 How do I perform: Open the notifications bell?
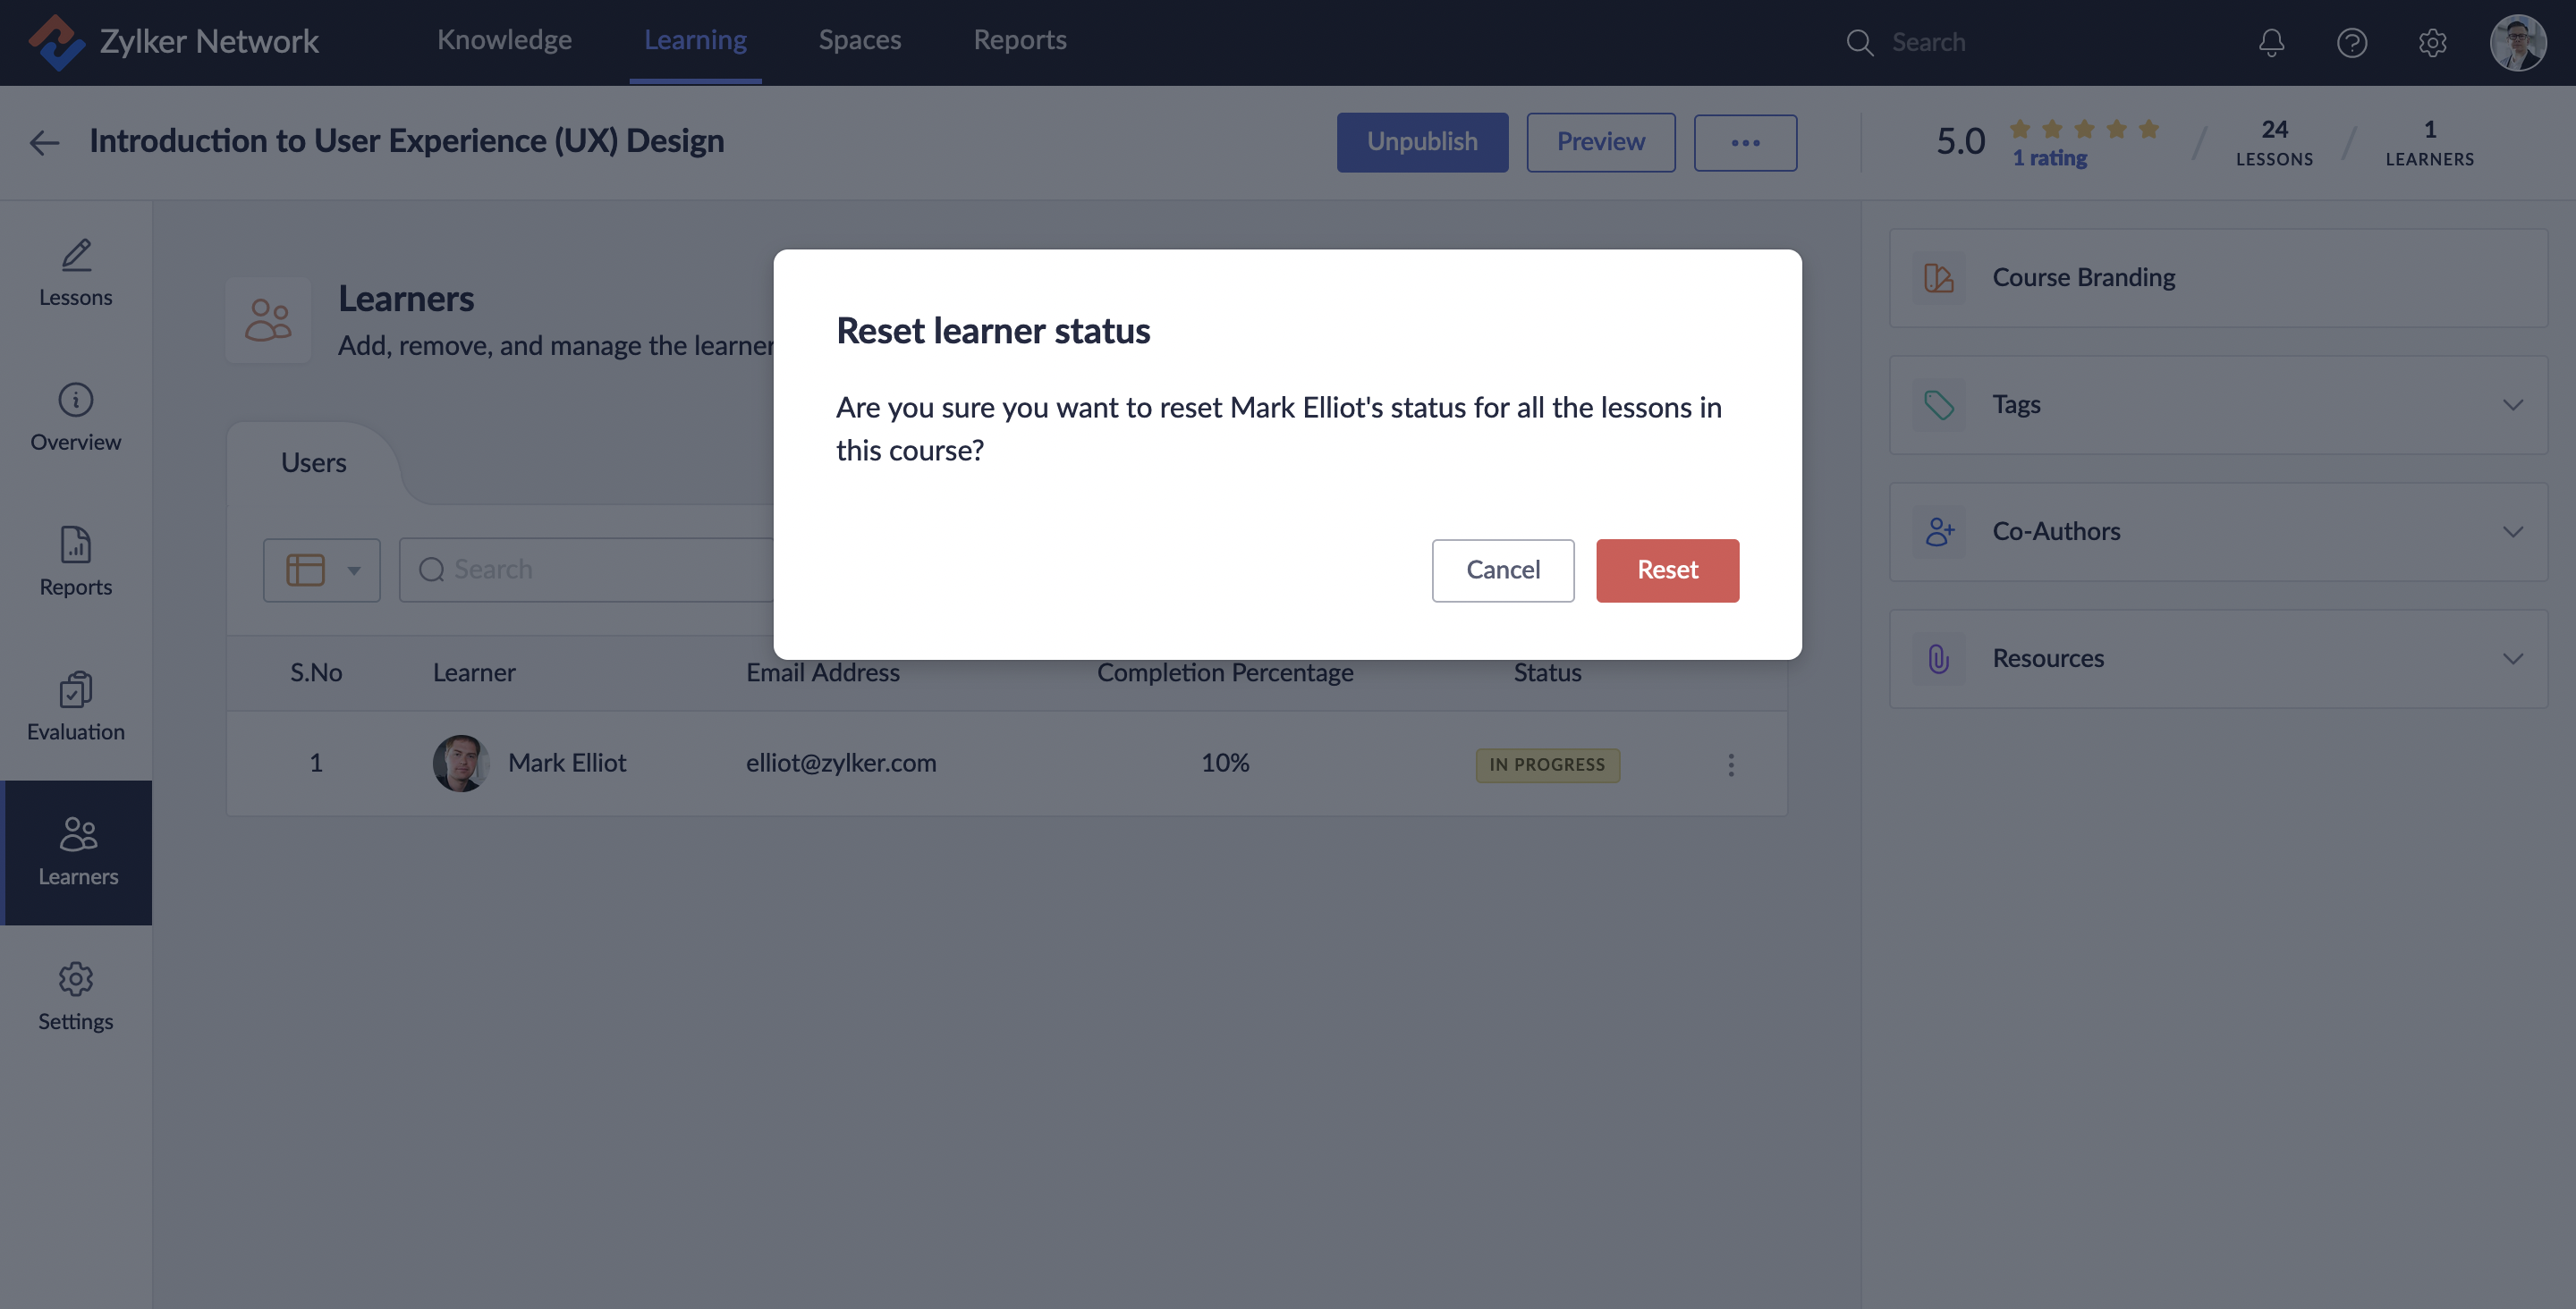point(2271,42)
